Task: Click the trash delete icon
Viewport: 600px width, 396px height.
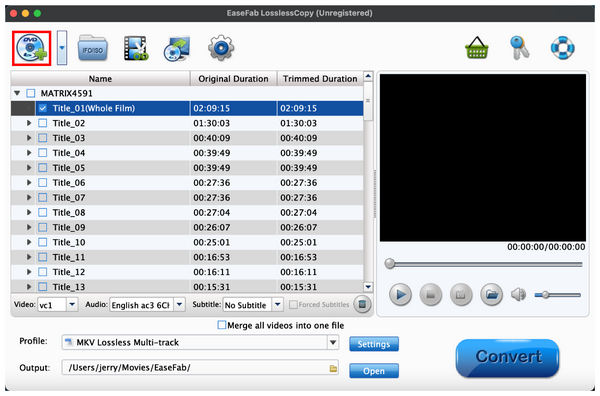Action: coord(362,305)
